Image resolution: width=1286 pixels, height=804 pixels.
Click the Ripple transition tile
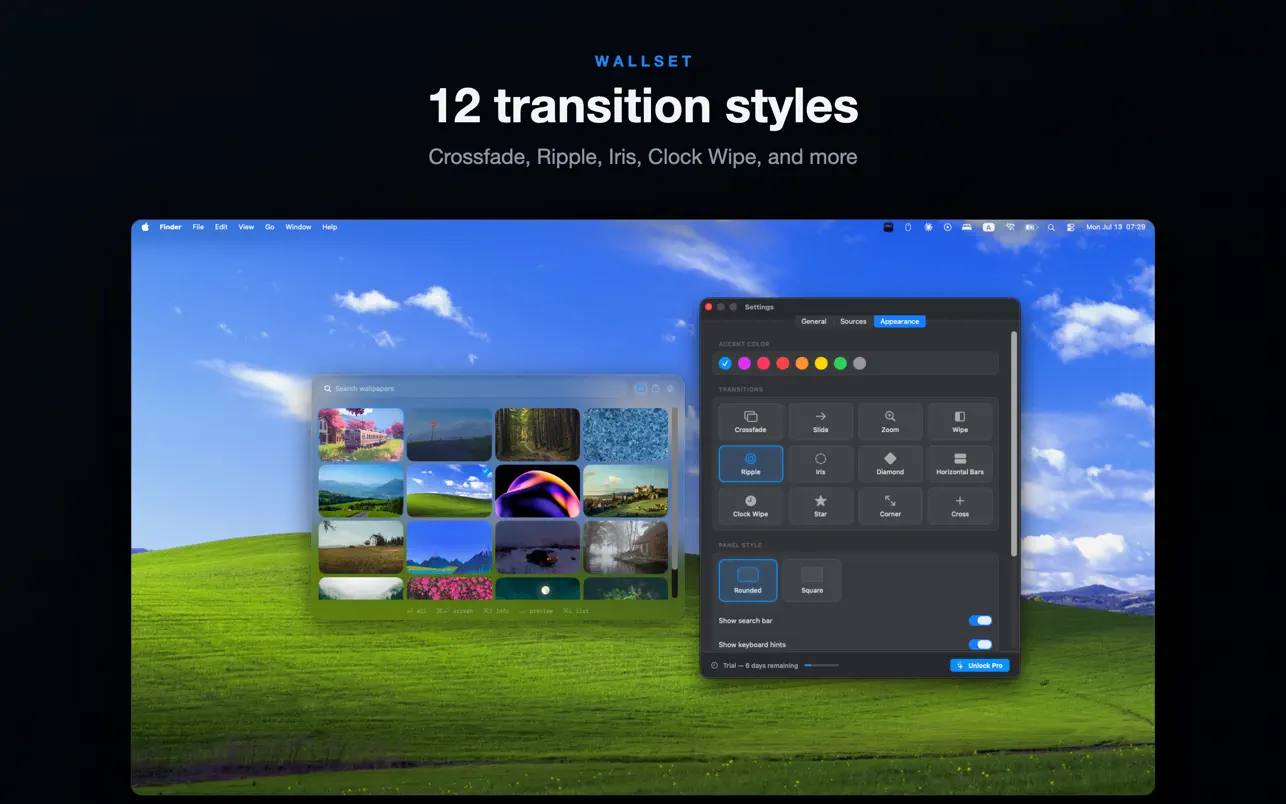point(750,463)
